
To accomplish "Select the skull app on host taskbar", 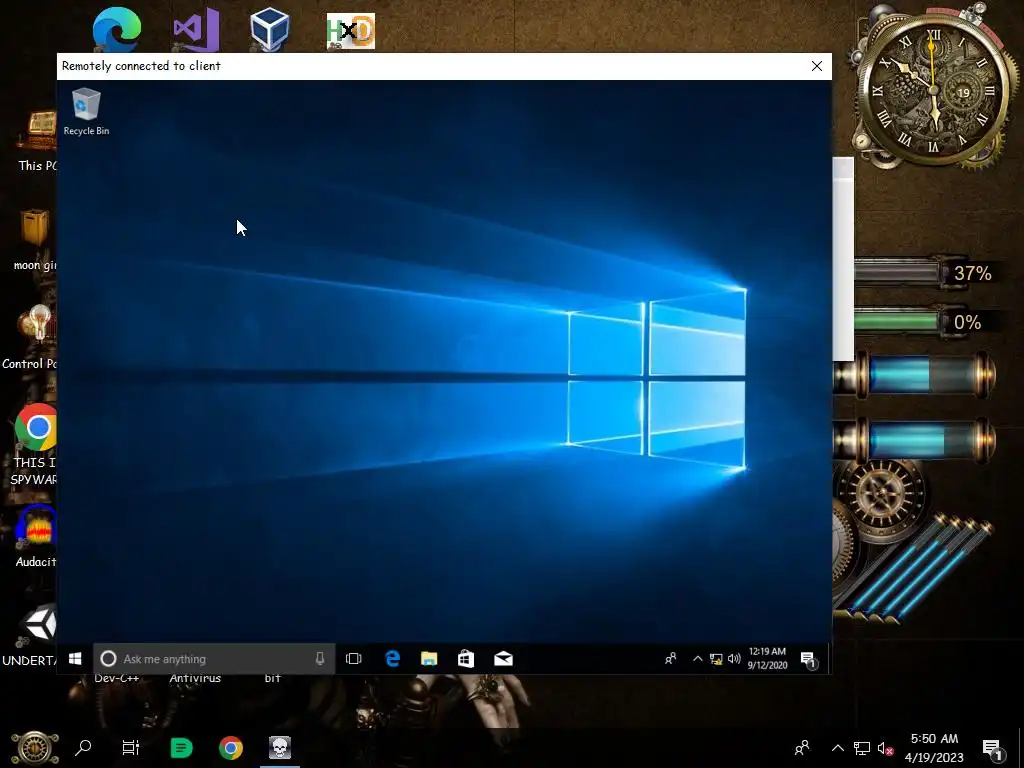I will point(280,748).
